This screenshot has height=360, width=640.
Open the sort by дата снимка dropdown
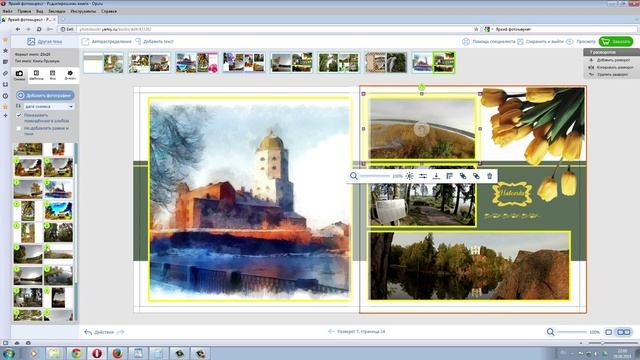[49, 107]
